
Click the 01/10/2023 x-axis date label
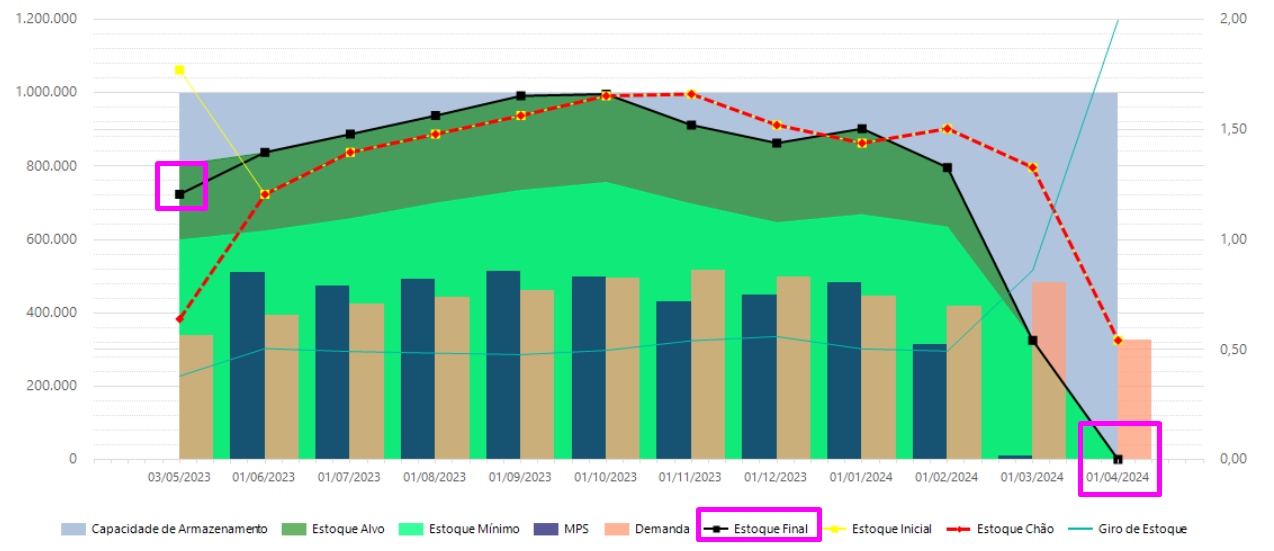pos(605,478)
